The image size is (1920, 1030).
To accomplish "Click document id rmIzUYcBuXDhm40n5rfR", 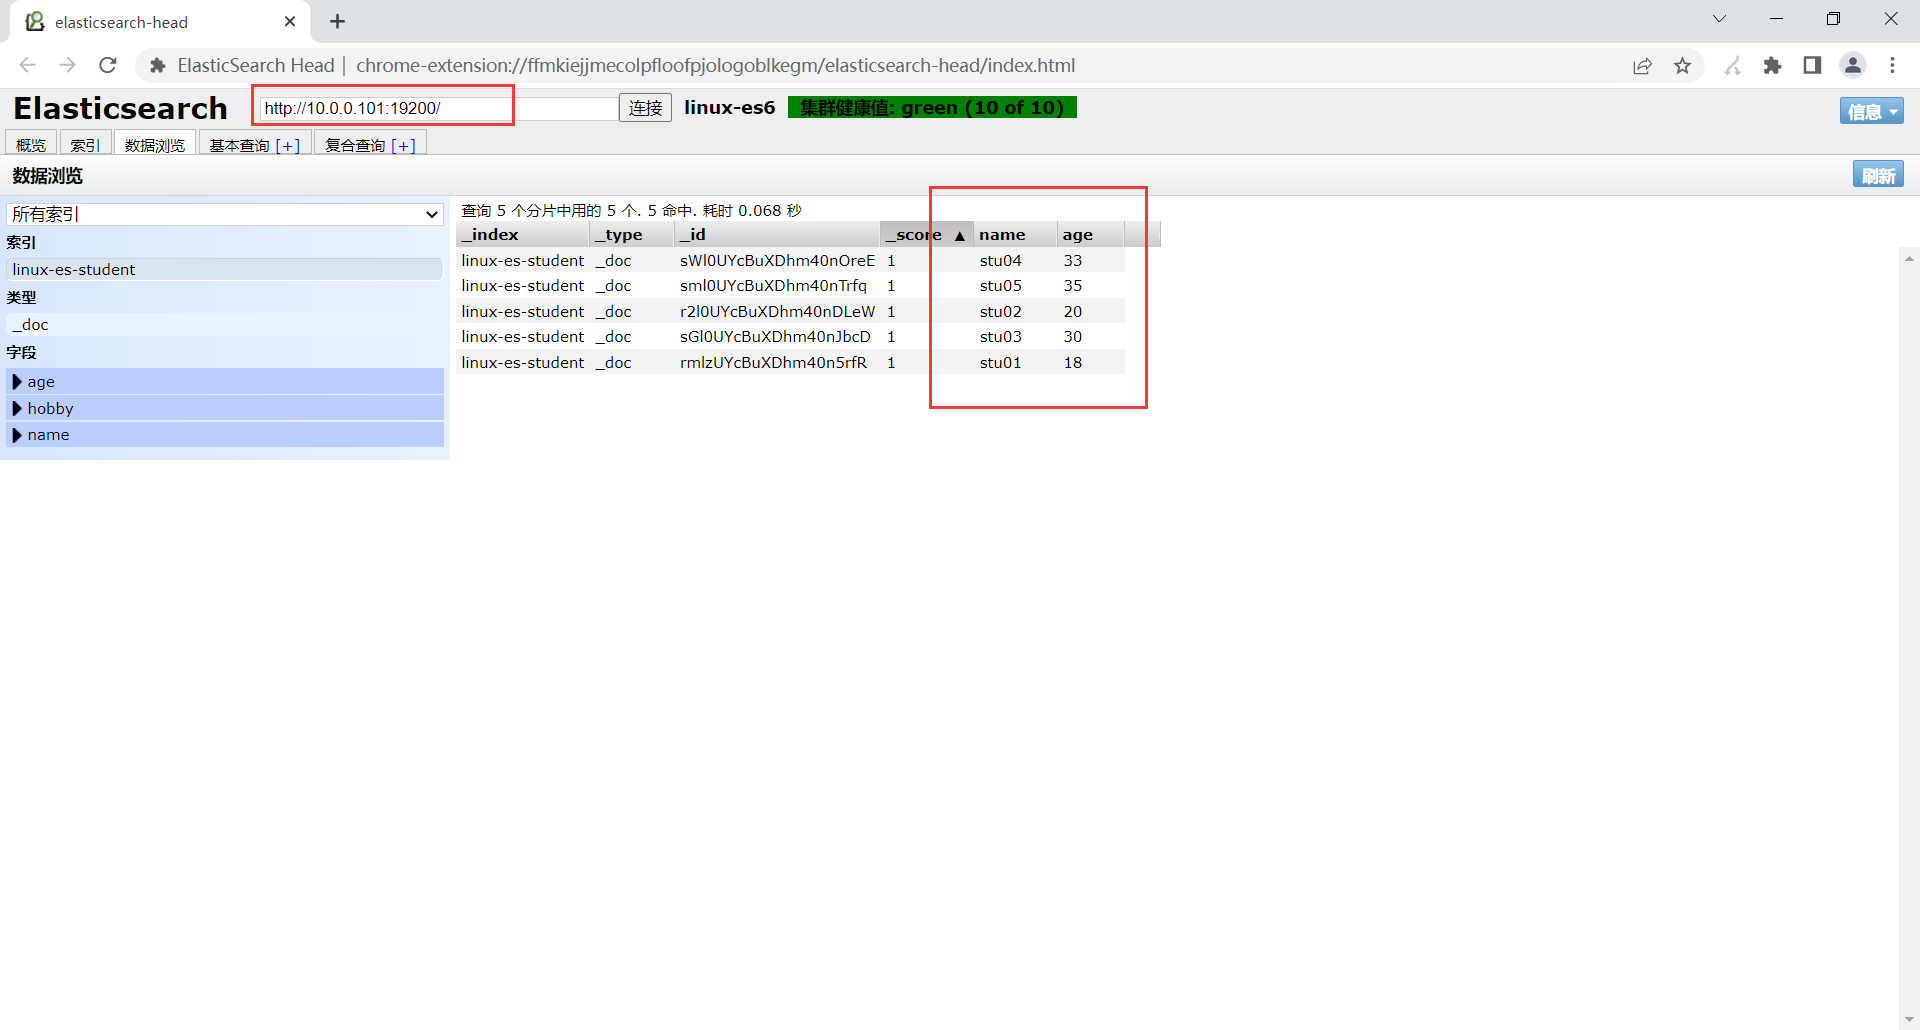I will point(773,362).
